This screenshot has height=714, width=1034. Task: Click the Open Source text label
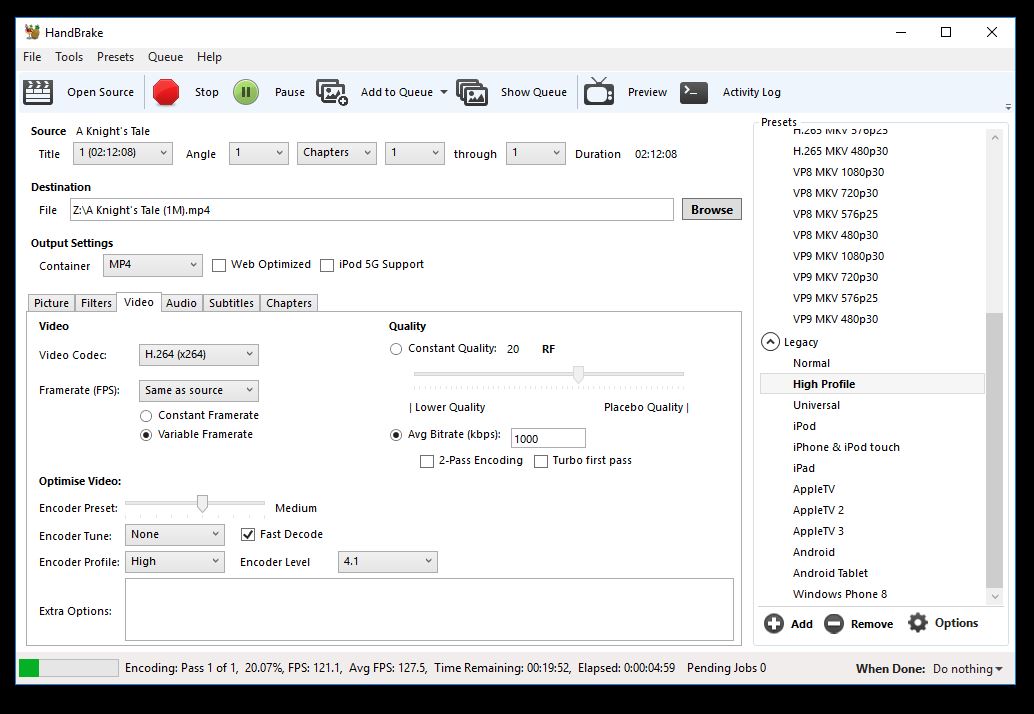tap(100, 92)
